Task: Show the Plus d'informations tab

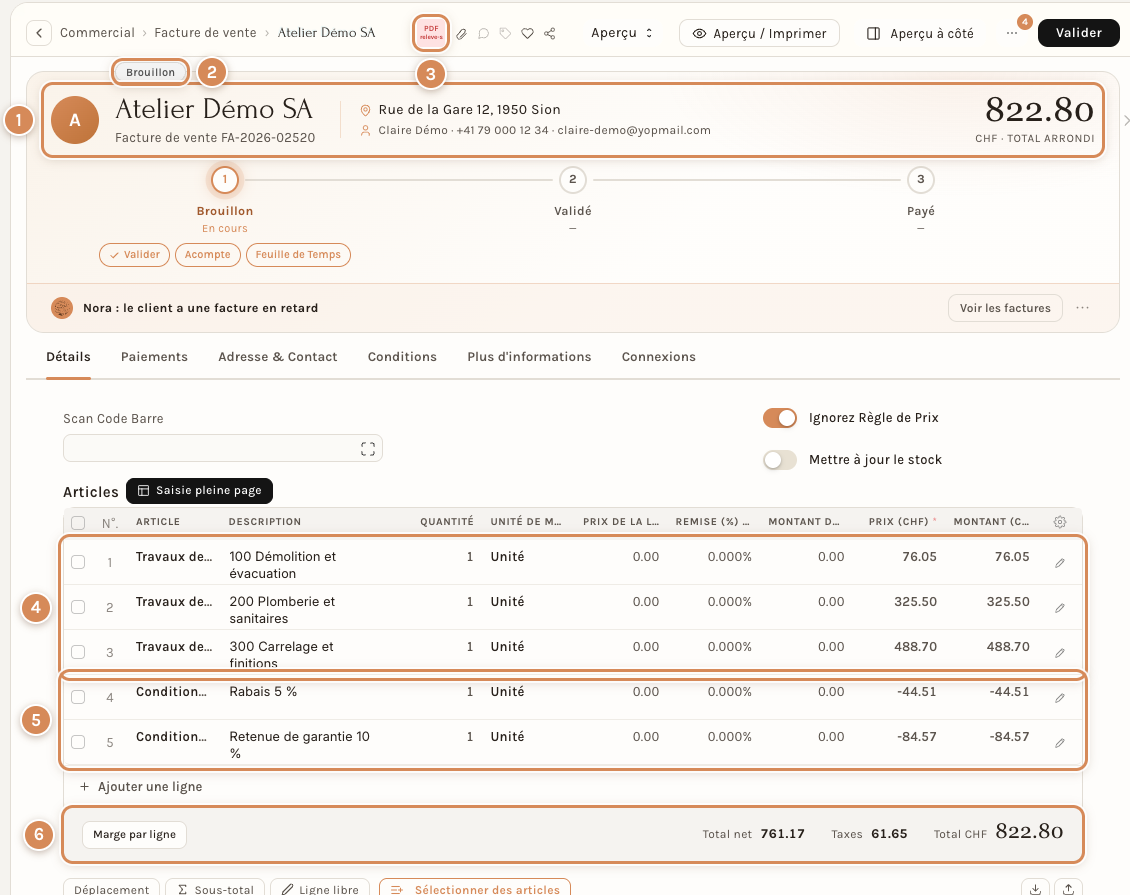Action: point(529,357)
